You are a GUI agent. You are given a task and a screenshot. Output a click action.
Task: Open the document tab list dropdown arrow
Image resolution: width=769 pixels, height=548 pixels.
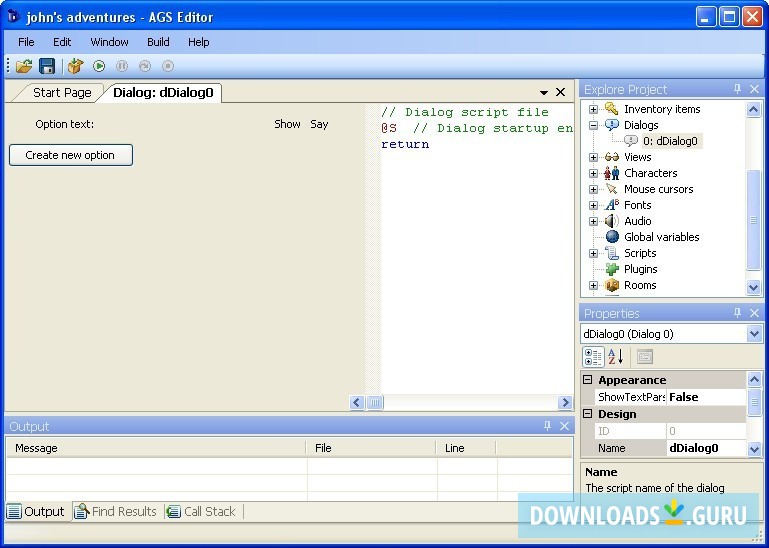[543, 93]
